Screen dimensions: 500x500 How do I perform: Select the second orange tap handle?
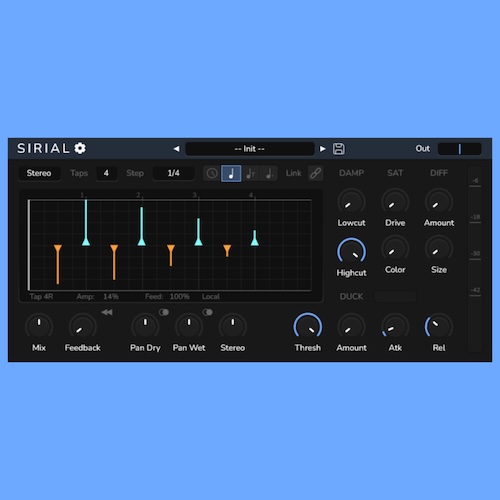[x=114, y=248]
